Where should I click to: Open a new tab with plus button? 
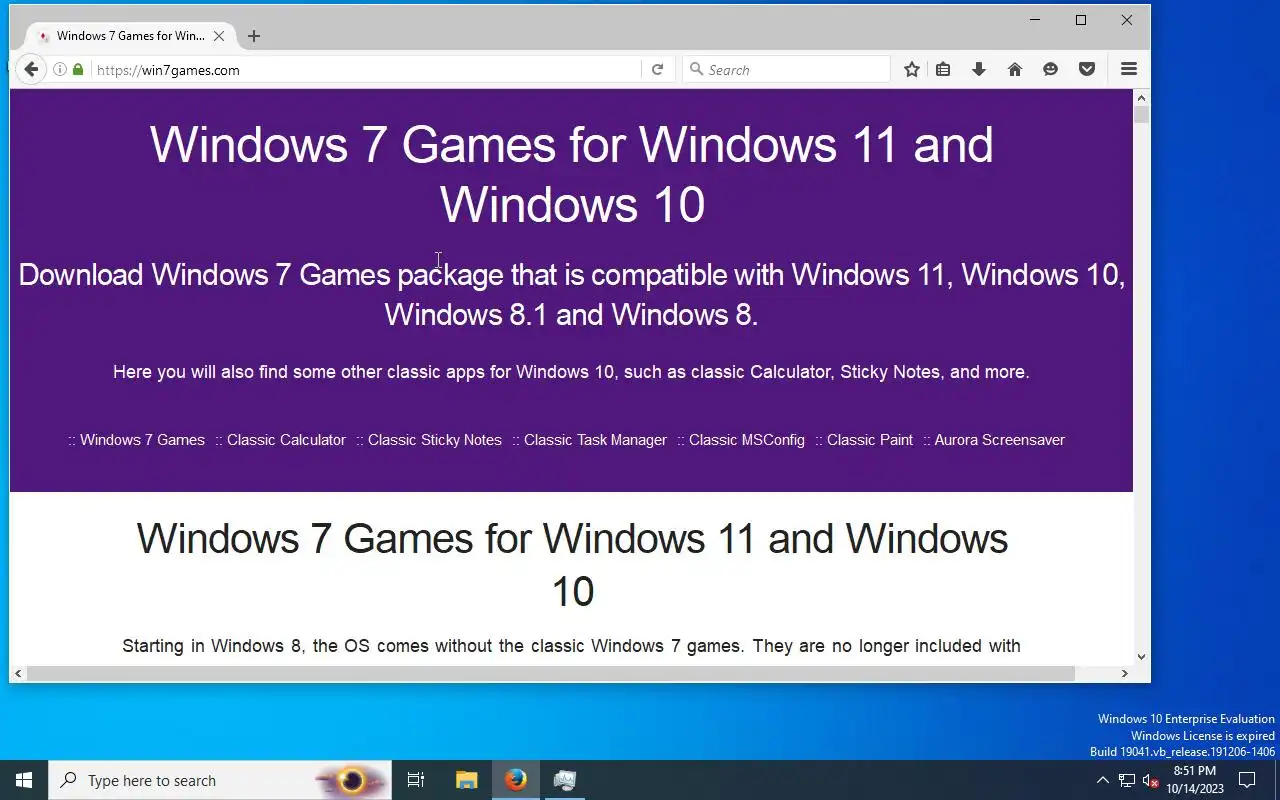254,36
